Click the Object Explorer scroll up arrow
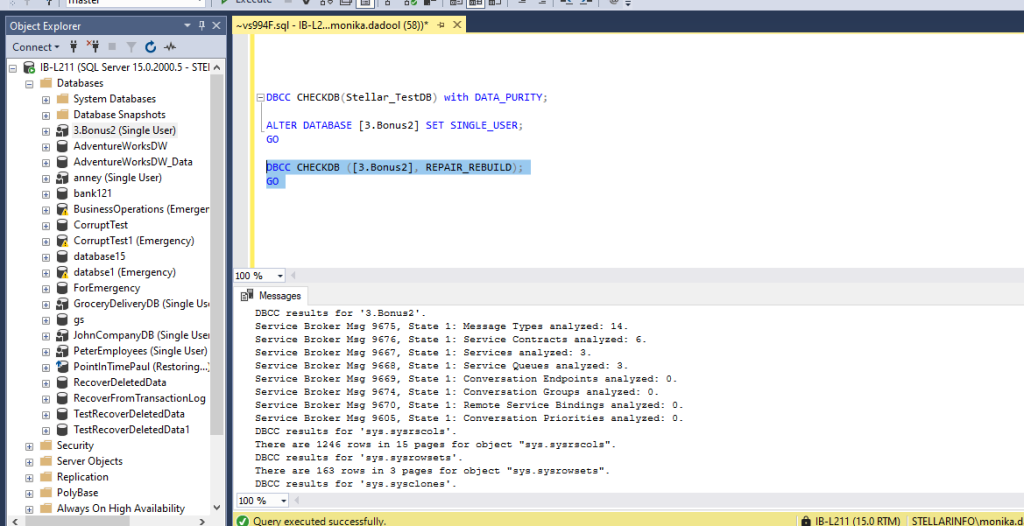 coord(217,67)
